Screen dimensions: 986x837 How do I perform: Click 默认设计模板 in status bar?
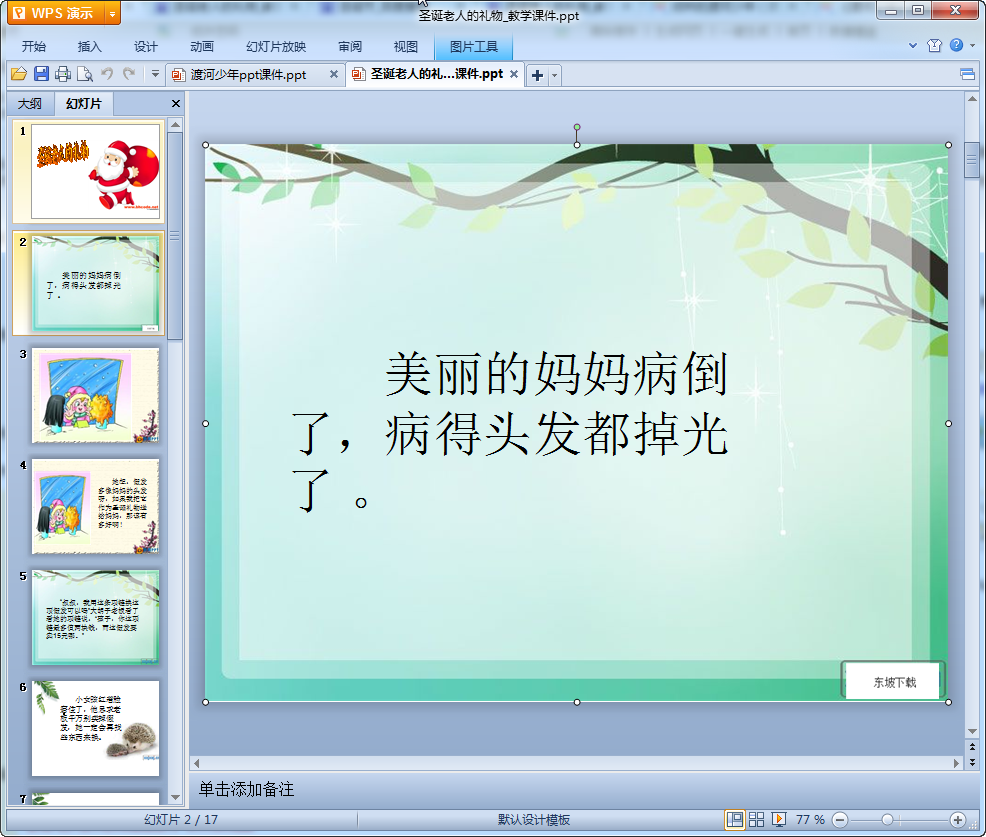tap(534, 819)
